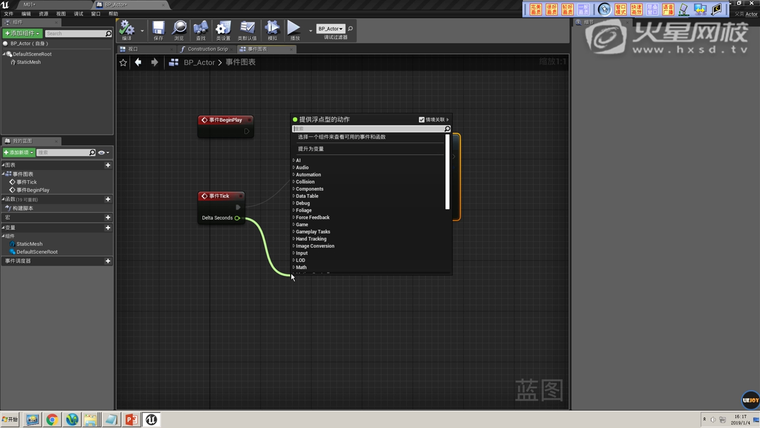The image size is (760, 428).
Task: Click the Find (查找) binoculars icon
Action: tap(202, 28)
